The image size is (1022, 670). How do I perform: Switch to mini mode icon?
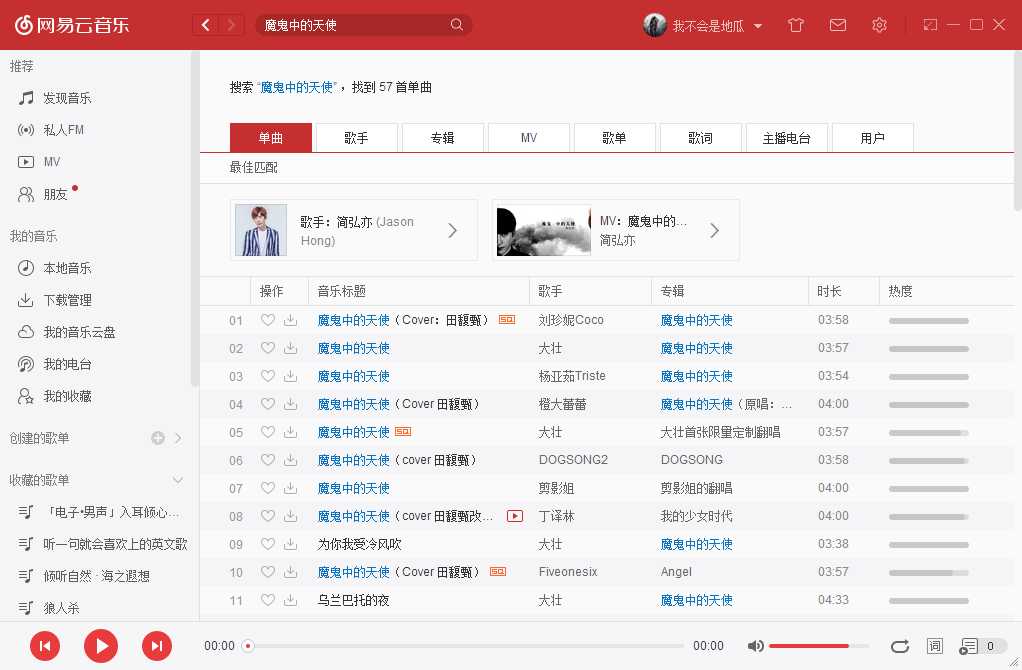(930, 25)
